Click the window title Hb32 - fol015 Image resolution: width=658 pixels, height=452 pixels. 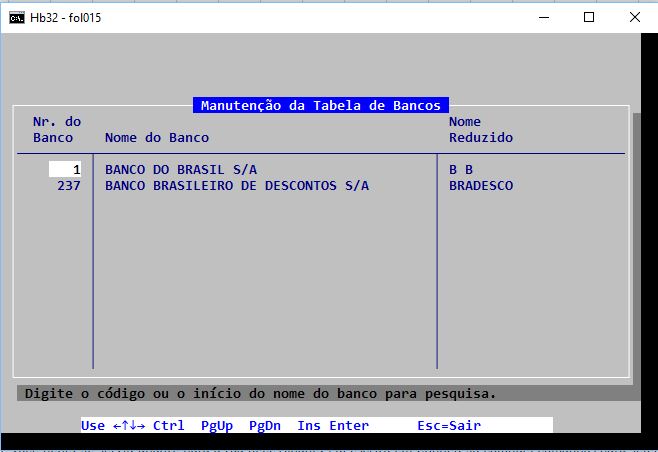point(65,18)
